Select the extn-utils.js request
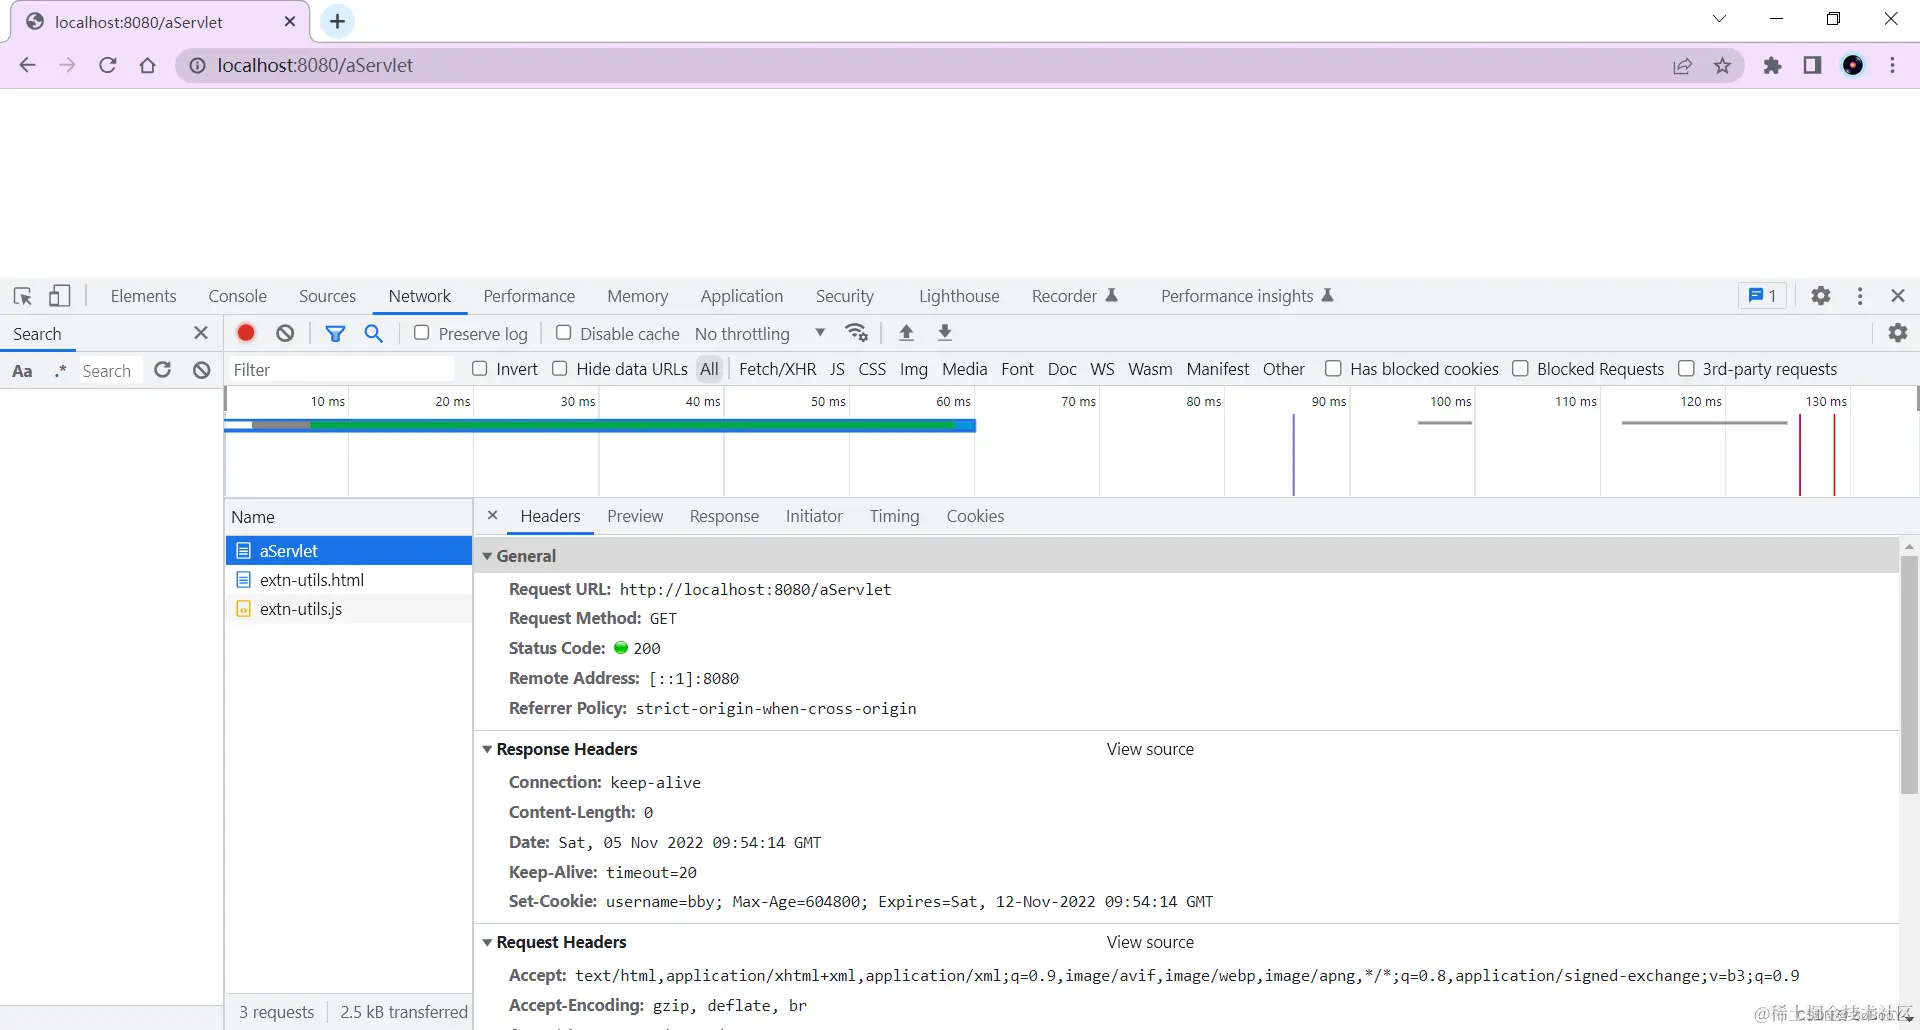1920x1030 pixels. pyautogui.click(x=349, y=609)
